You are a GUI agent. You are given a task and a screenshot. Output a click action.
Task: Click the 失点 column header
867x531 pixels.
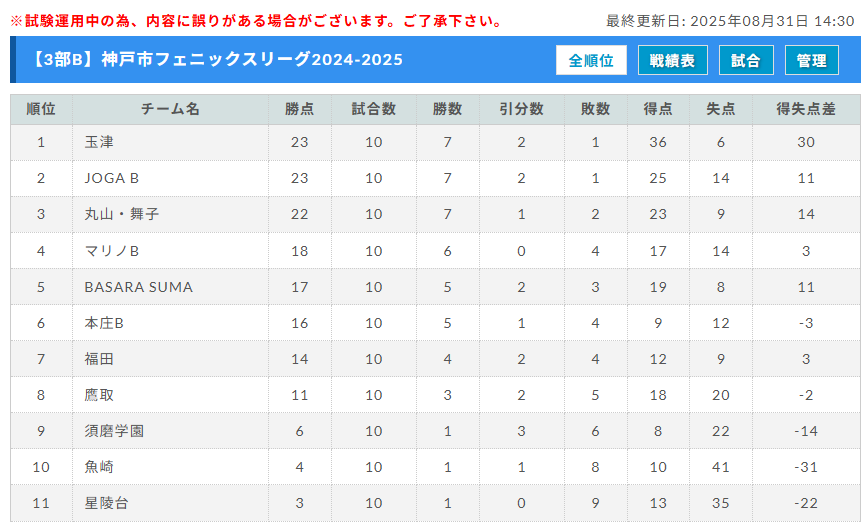pos(720,109)
